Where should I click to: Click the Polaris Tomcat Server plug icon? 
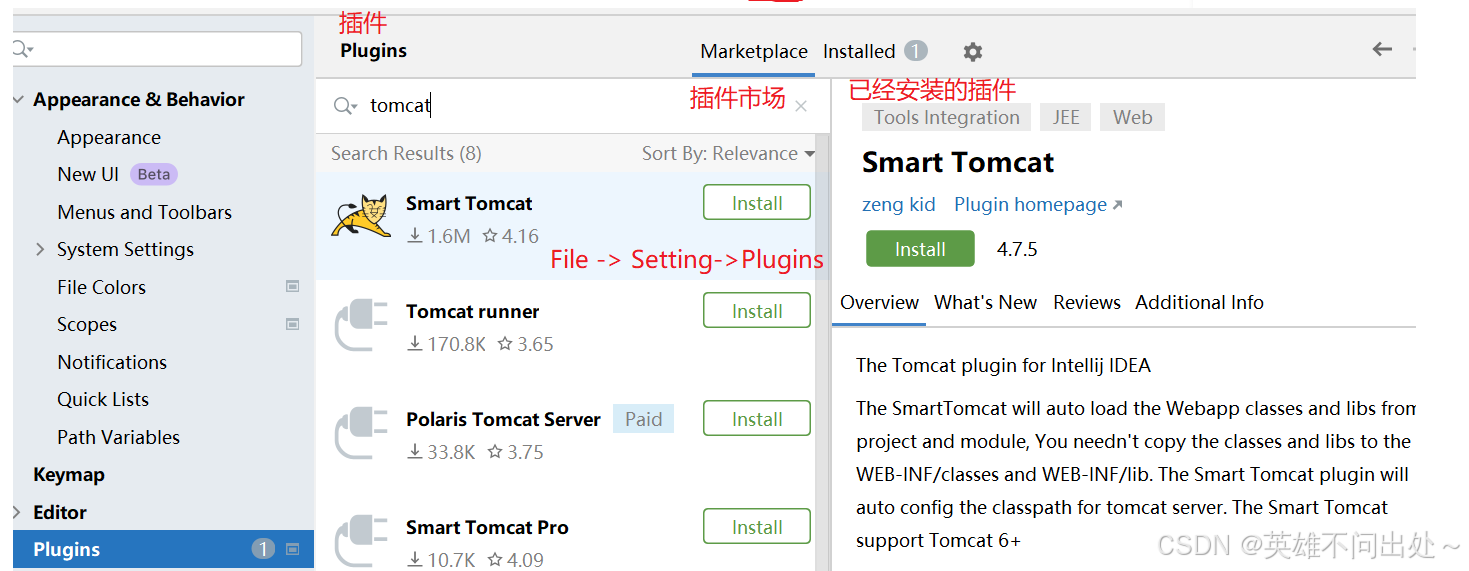click(361, 432)
